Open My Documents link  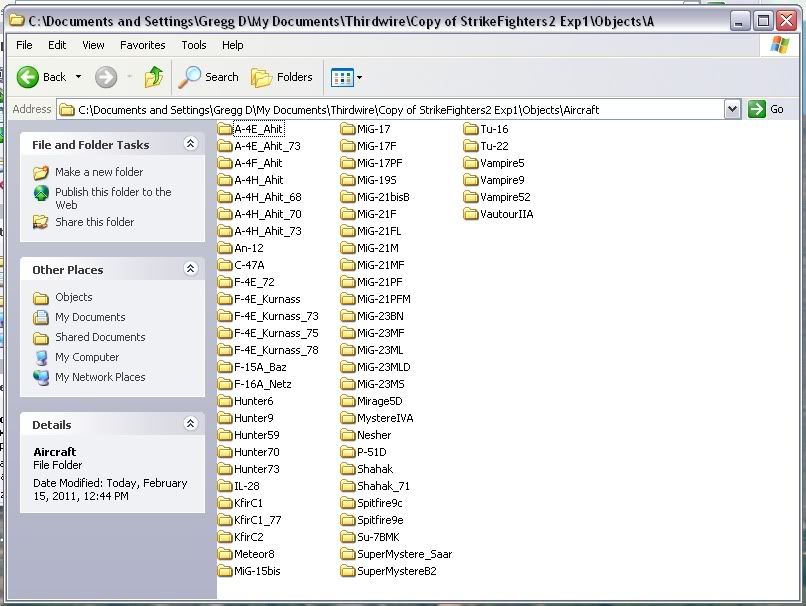pyautogui.click(x=90, y=317)
